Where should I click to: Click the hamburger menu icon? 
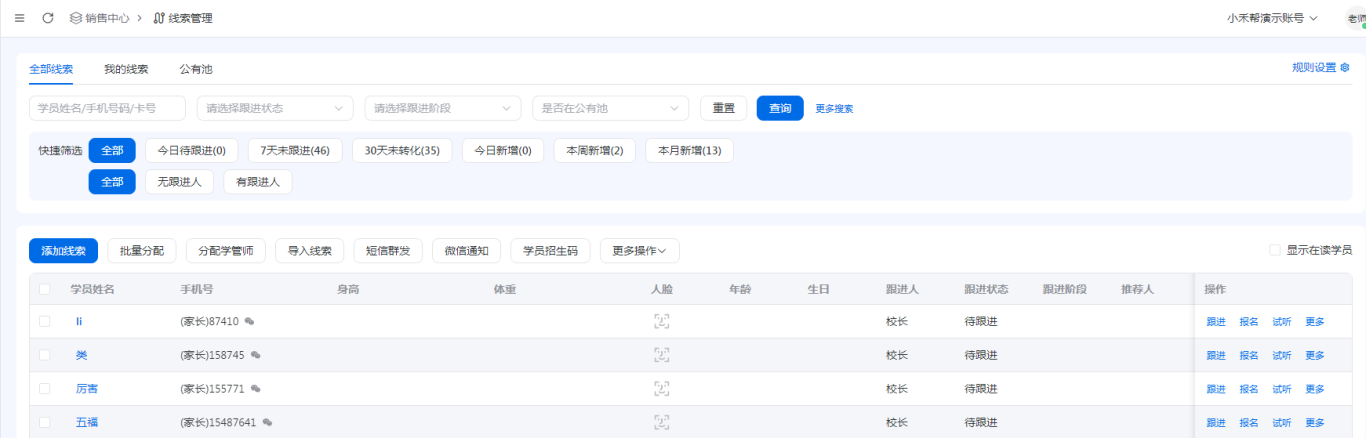point(20,18)
